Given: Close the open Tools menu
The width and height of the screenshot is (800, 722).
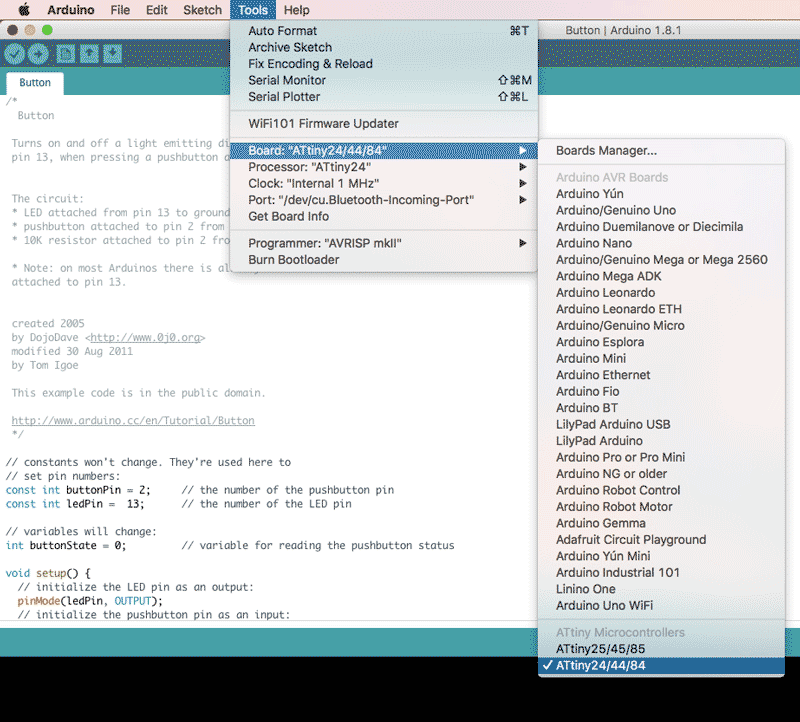Looking at the screenshot, I should pyautogui.click(x=253, y=10).
